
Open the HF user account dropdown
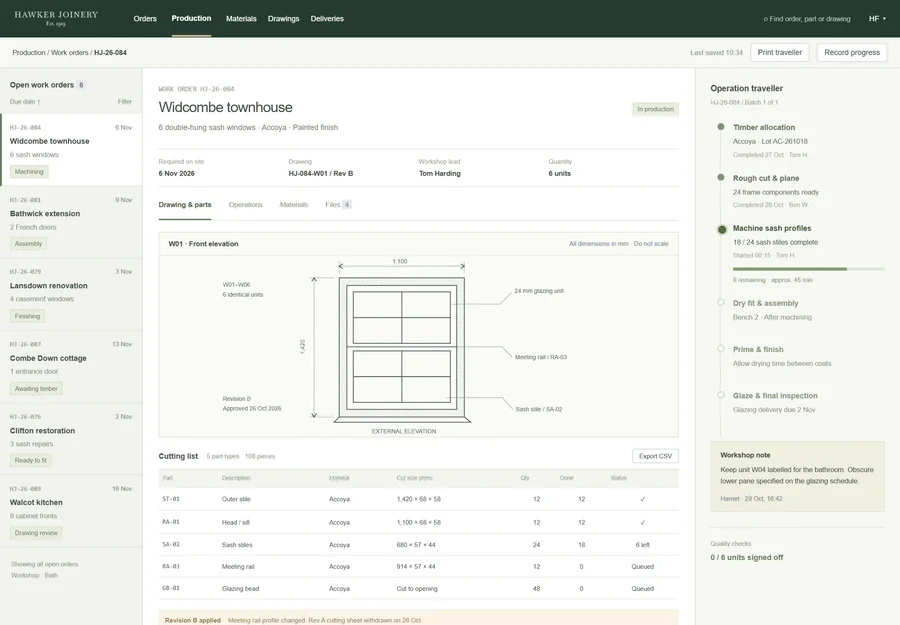[877, 19]
